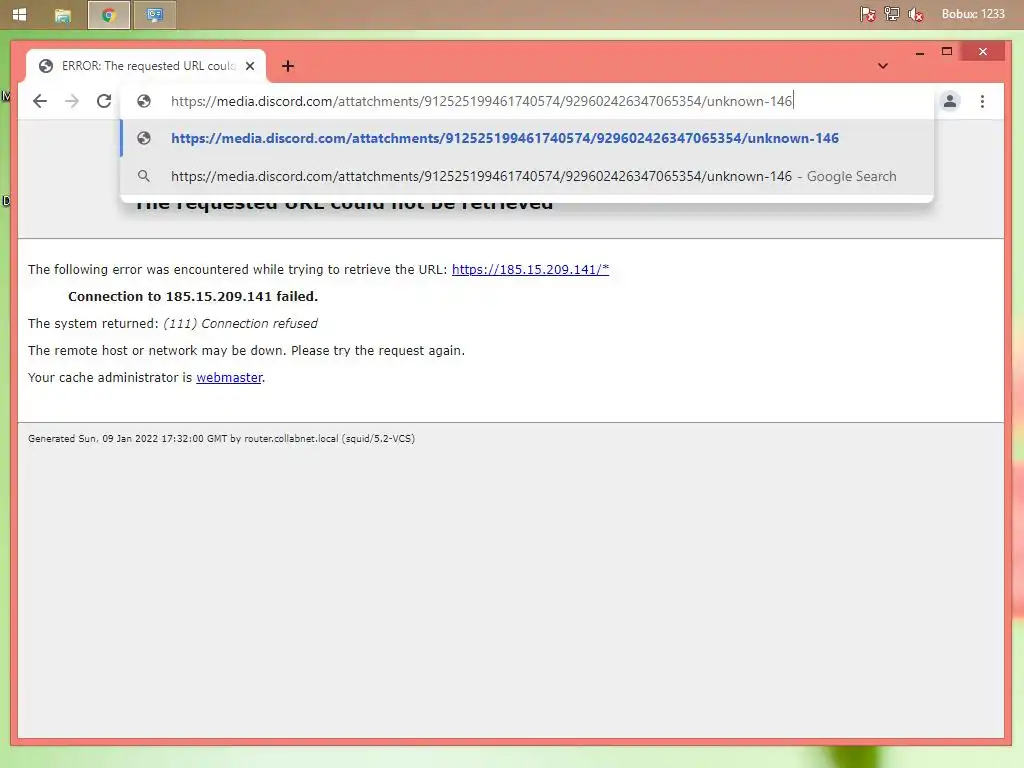Go back to the previous page
Viewport: 1024px width, 768px height.
tap(40, 101)
